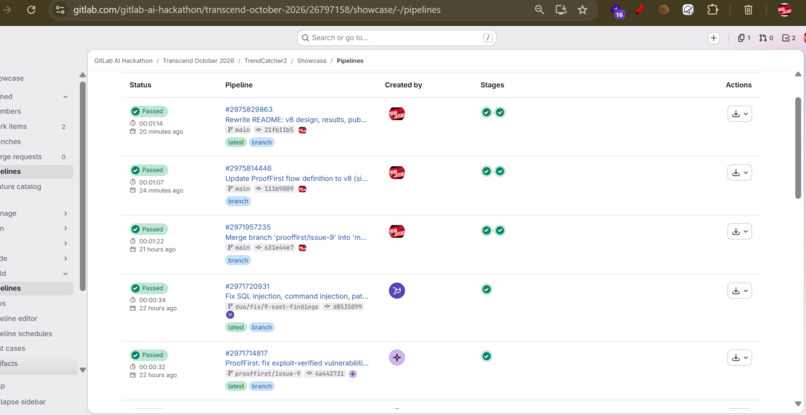Open Duo bot avatar for pipeline #2971720931

coord(397,291)
